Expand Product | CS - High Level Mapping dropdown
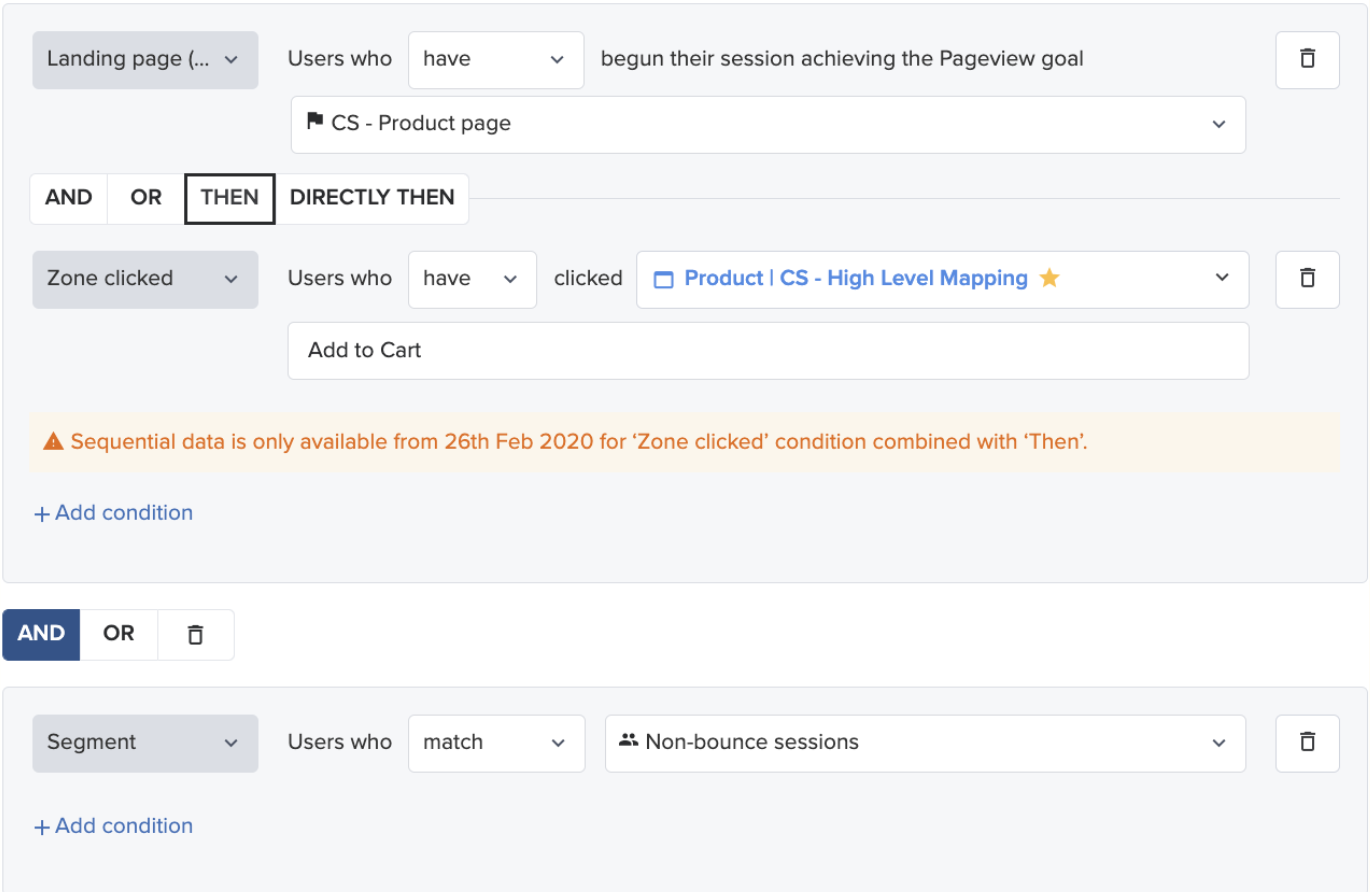 pos(942,278)
